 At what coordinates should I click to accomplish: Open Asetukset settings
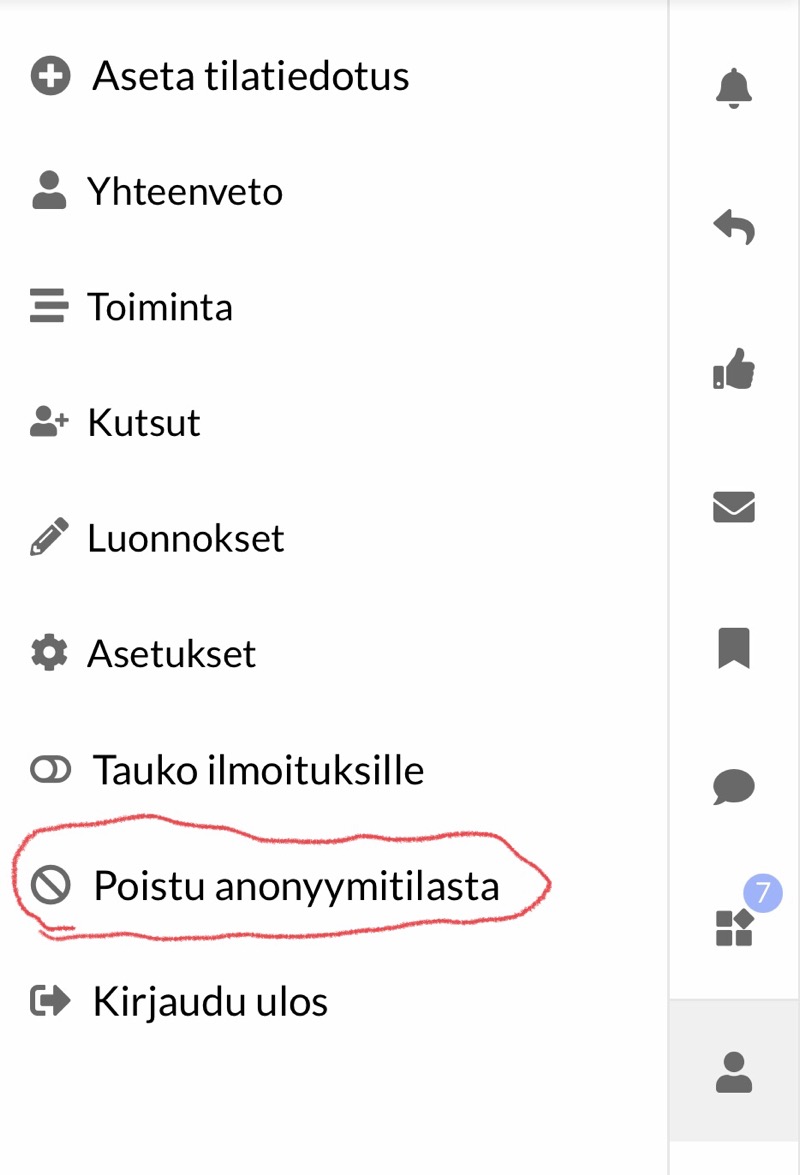[172, 653]
